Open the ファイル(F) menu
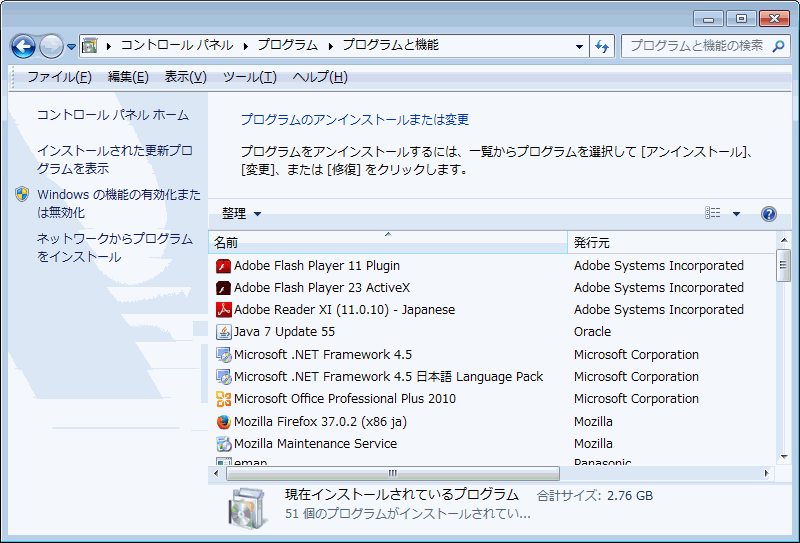This screenshot has width=800, height=543. tap(59, 77)
